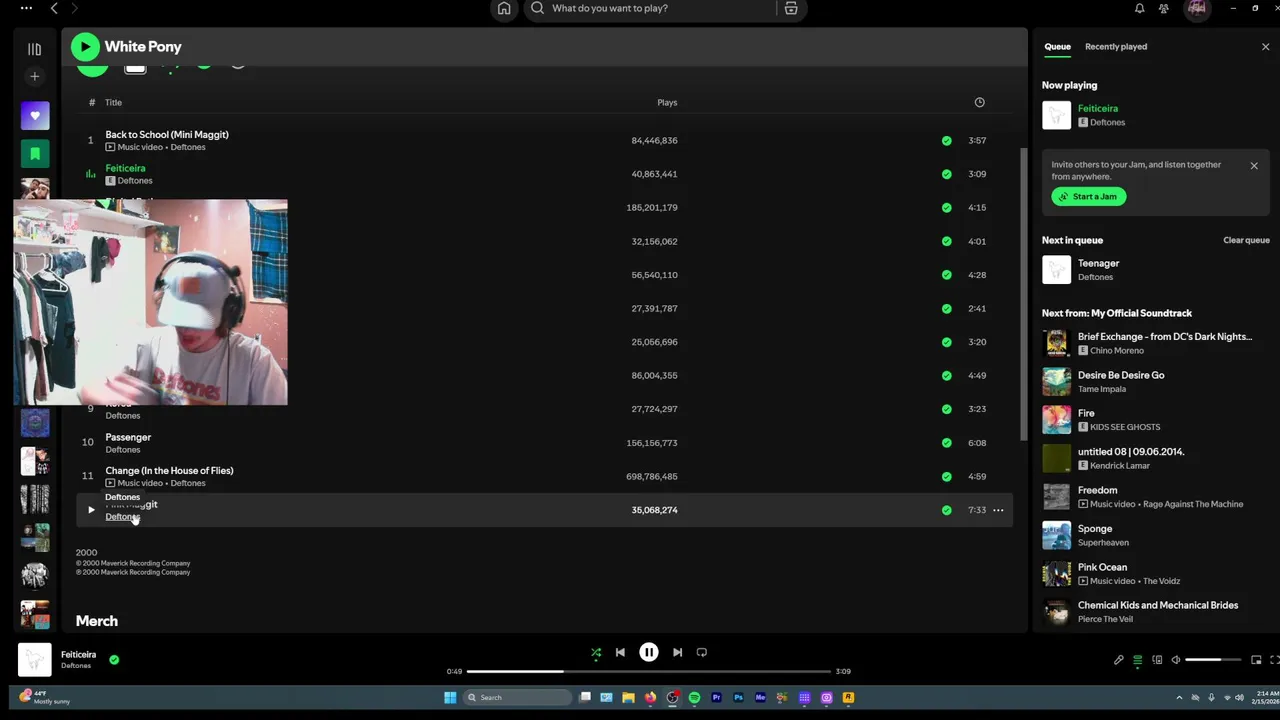Seek in the song progress bar
Viewport: 1280px width, 720px height.
coord(648,671)
